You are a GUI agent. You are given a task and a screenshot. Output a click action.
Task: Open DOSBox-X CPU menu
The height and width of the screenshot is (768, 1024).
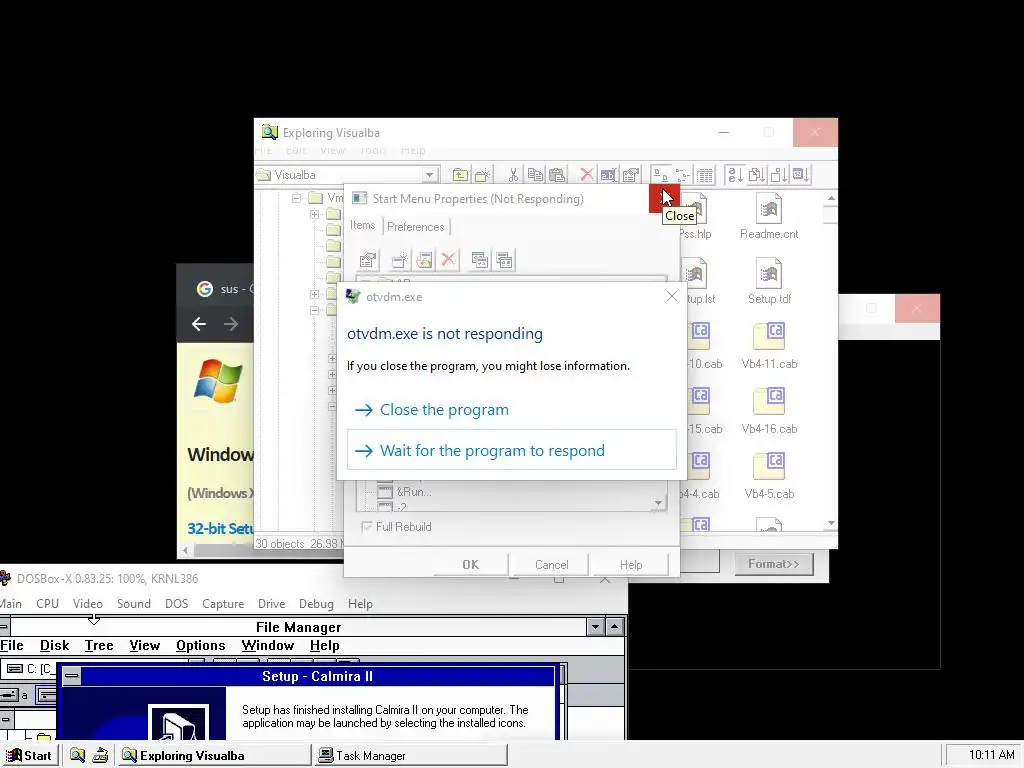click(x=48, y=603)
